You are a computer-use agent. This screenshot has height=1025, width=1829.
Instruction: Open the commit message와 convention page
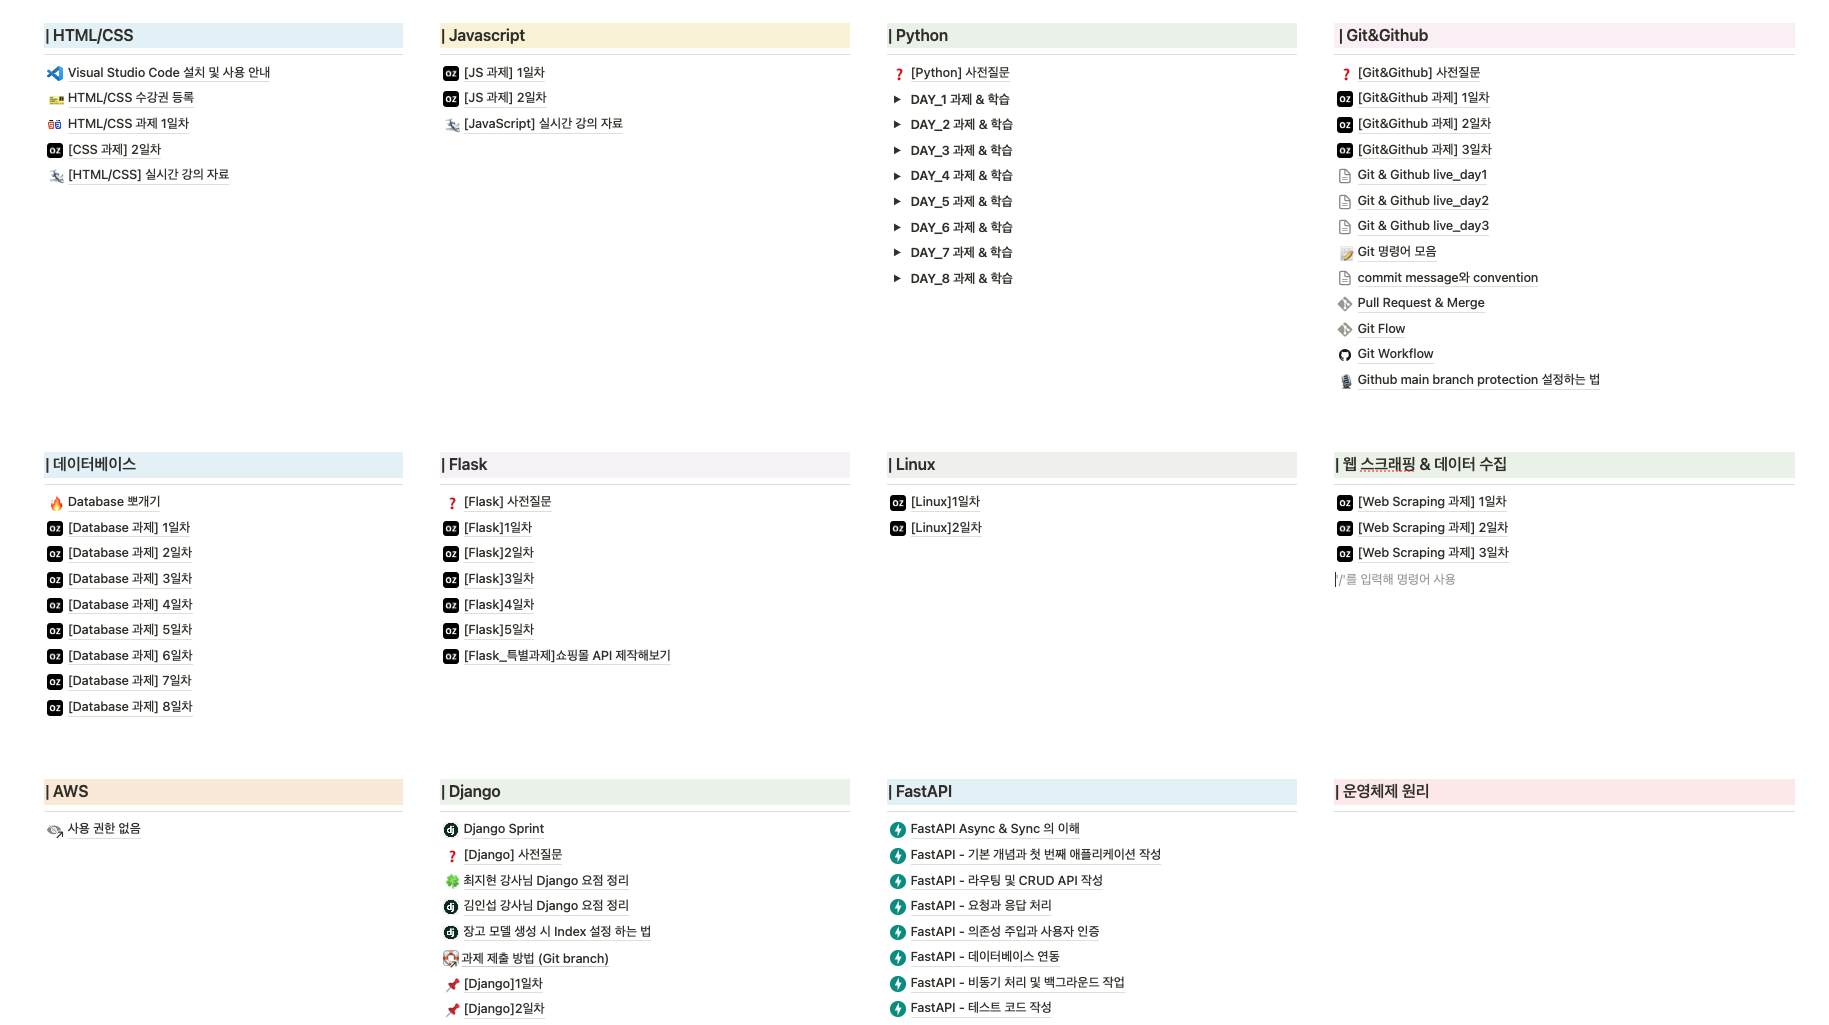pos(1447,278)
